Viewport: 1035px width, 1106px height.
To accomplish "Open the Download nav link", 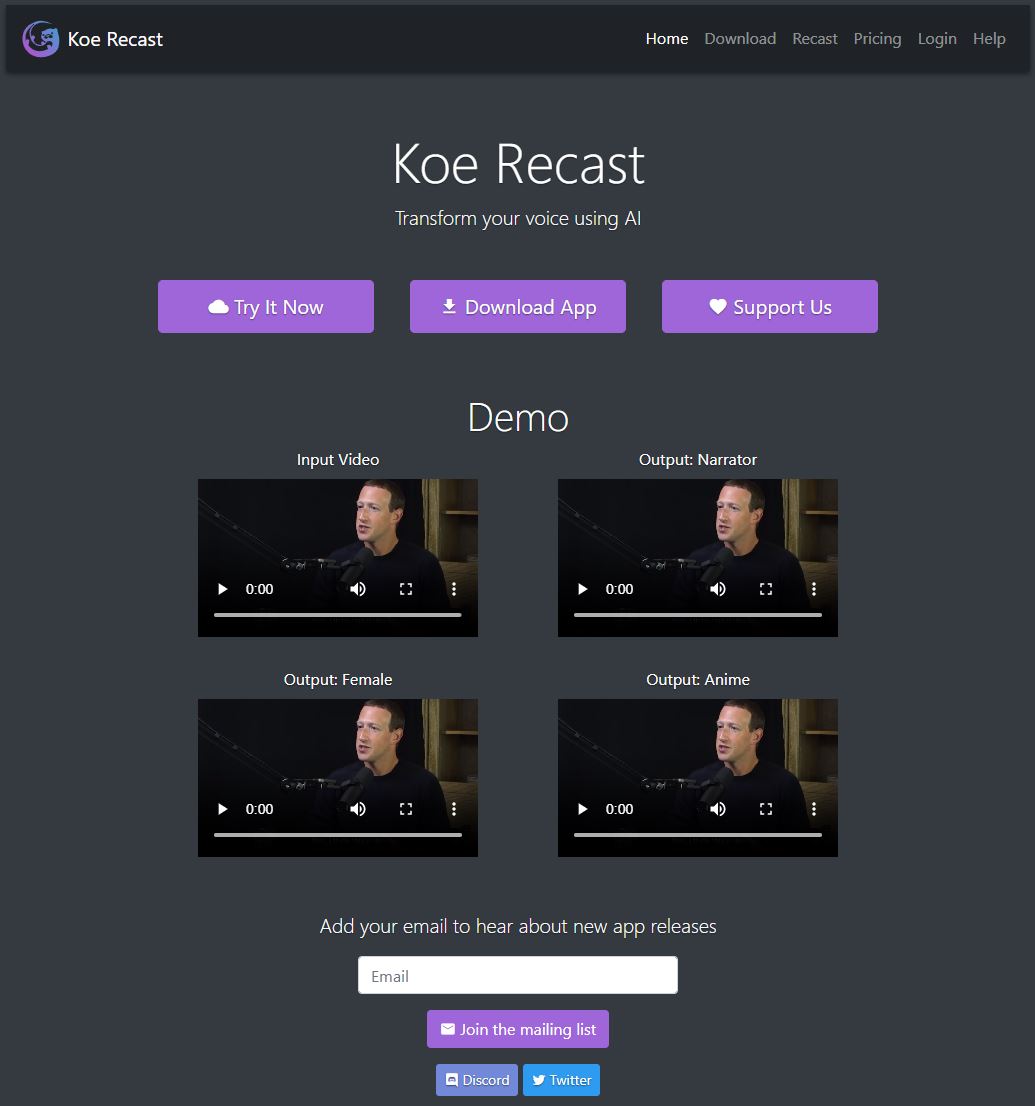I will [x=740, y=39].
